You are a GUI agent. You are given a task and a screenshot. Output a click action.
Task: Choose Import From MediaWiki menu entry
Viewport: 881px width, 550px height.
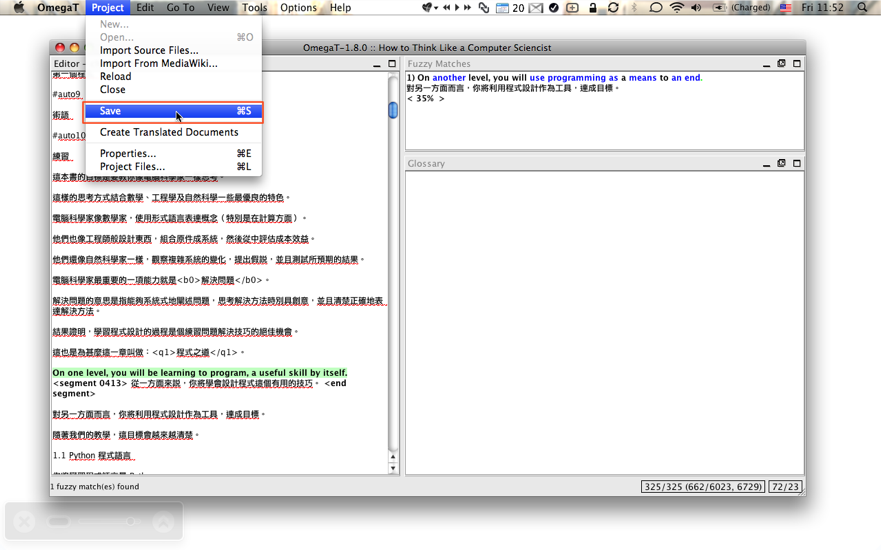174,63
